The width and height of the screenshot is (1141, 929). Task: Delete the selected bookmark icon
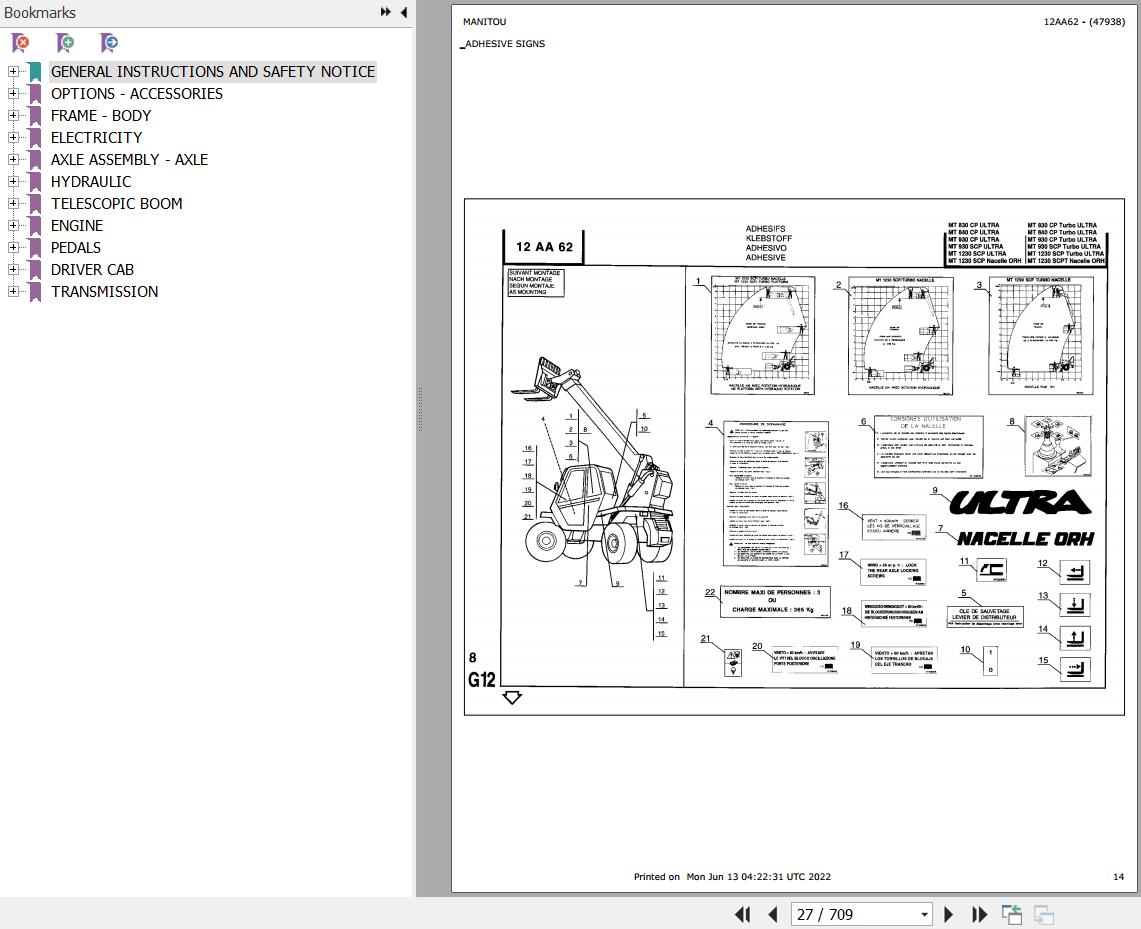[x=21, y=43]
